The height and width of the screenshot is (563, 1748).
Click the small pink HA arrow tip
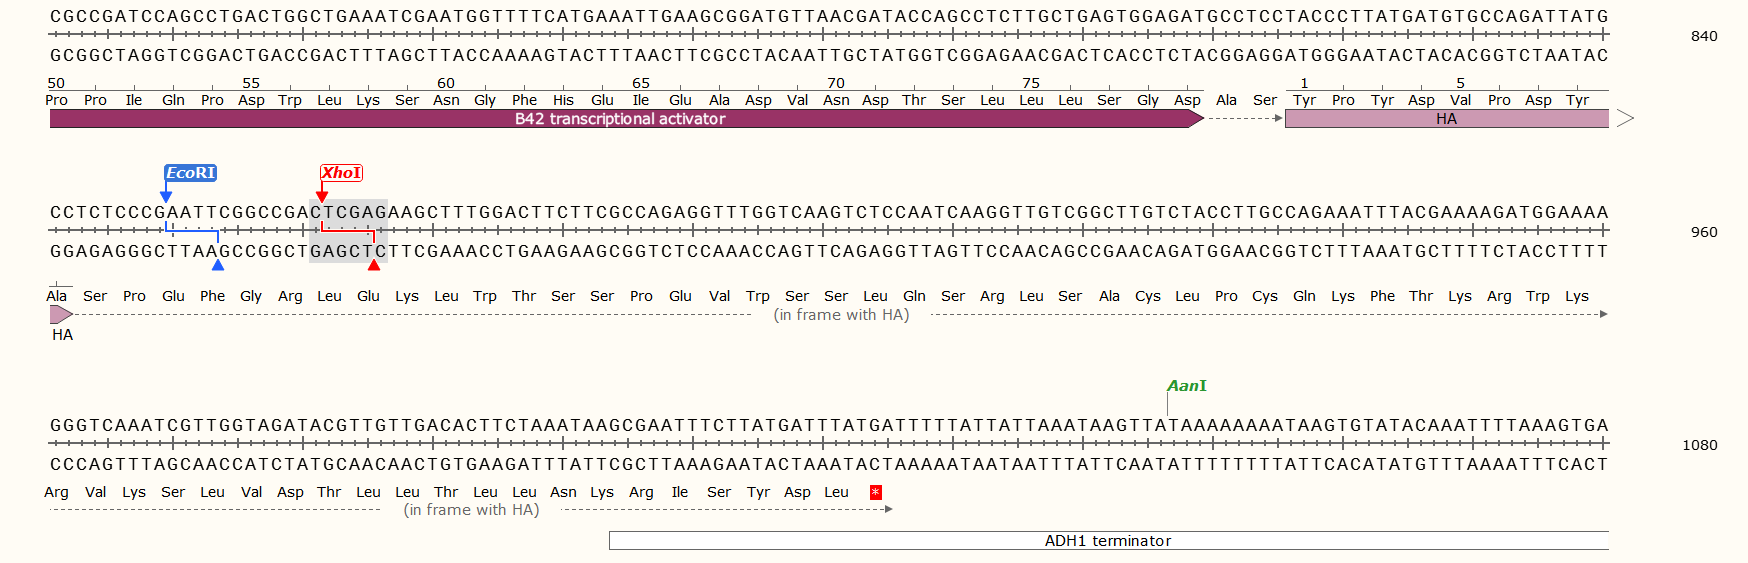pyautogui.click(x=61, y=315)
